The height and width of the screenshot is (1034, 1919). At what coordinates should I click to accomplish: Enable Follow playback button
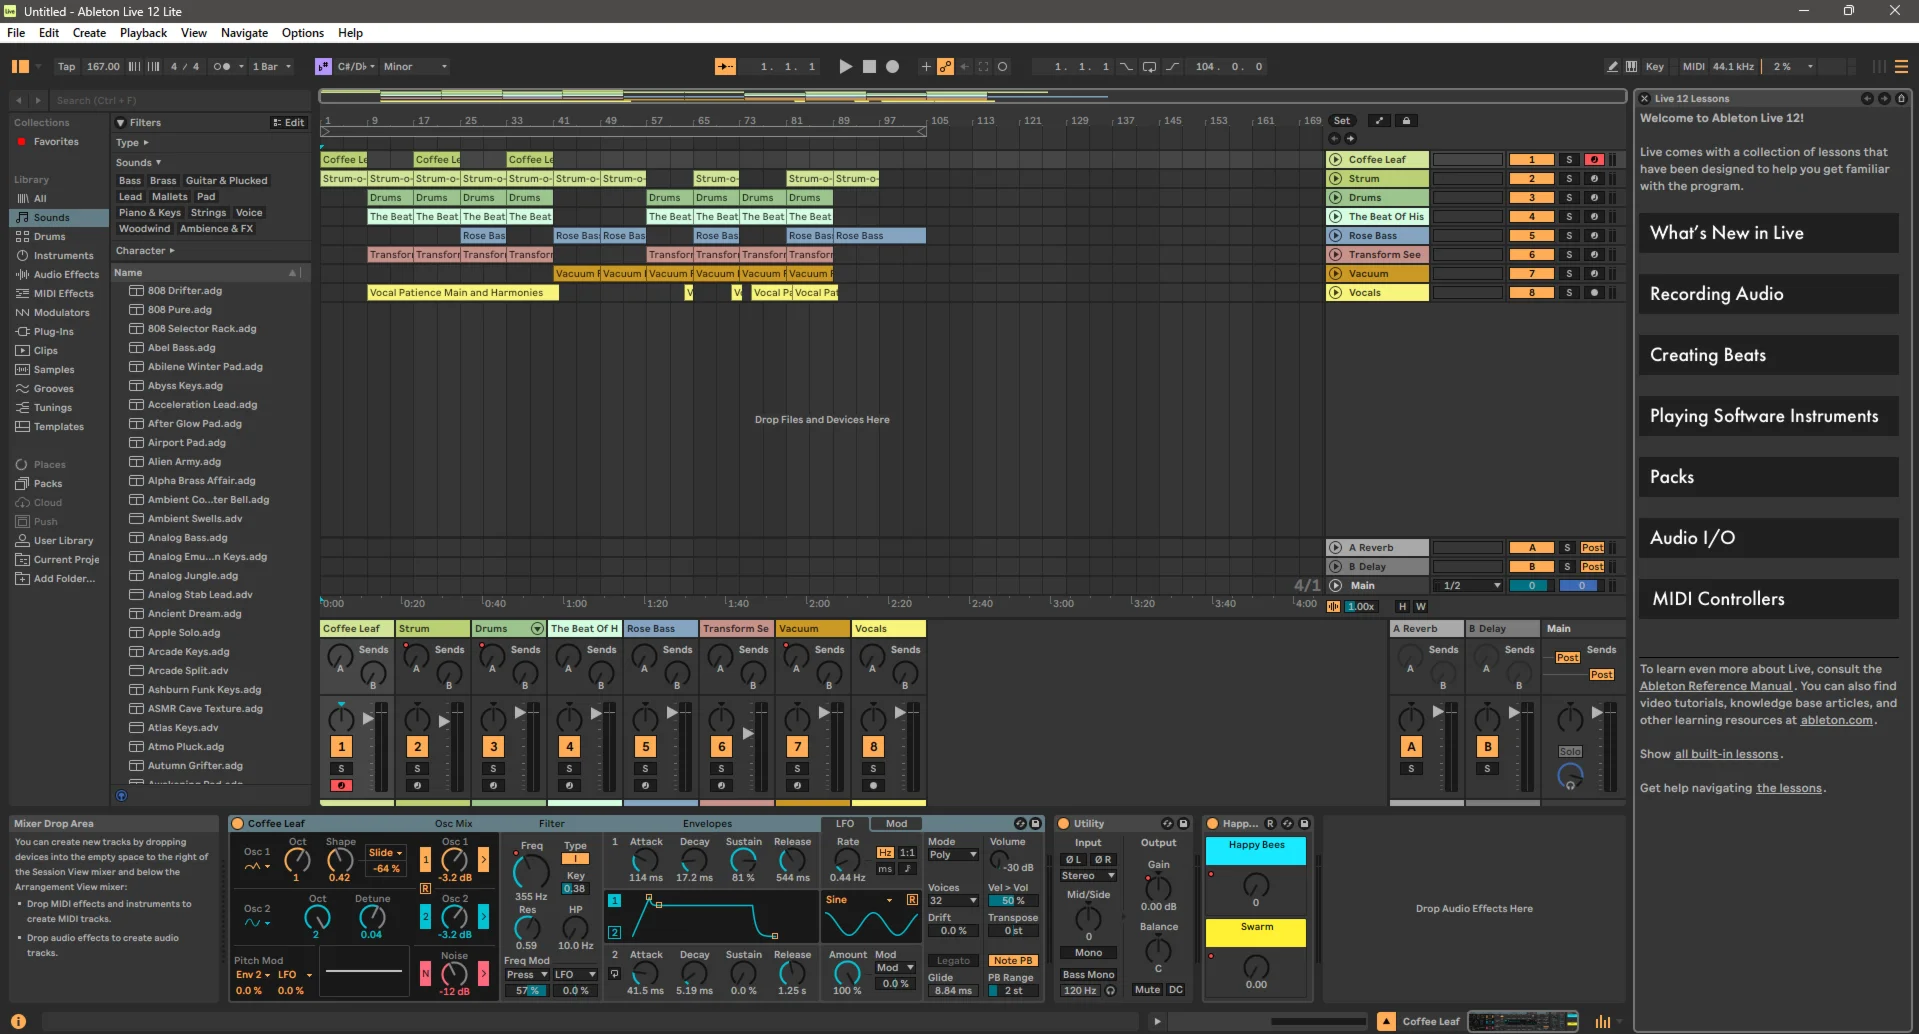[x=725, y=67]
